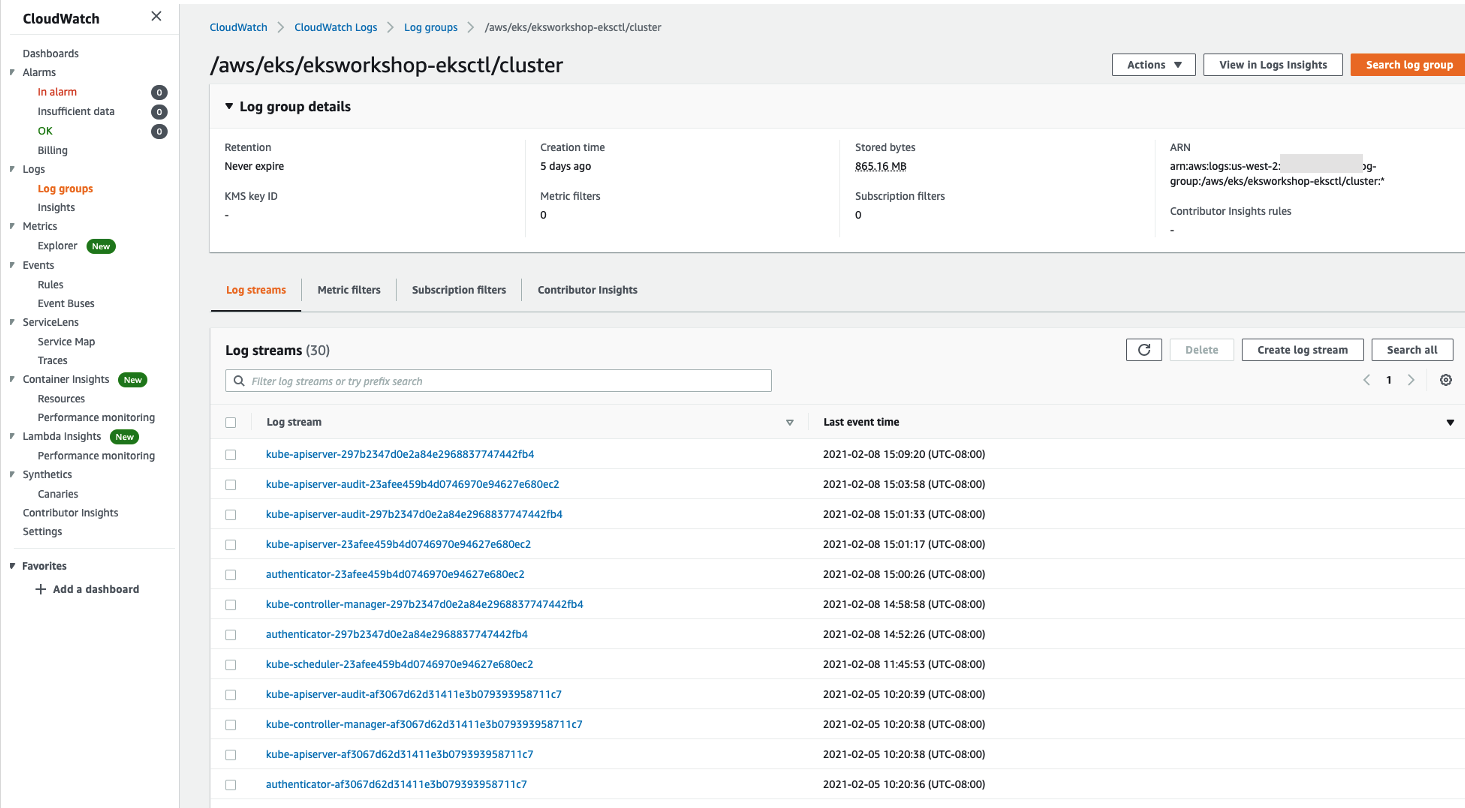Screen dimensions: 1465x808
Task: Open the Actions dropdown
Action: 1154,65
